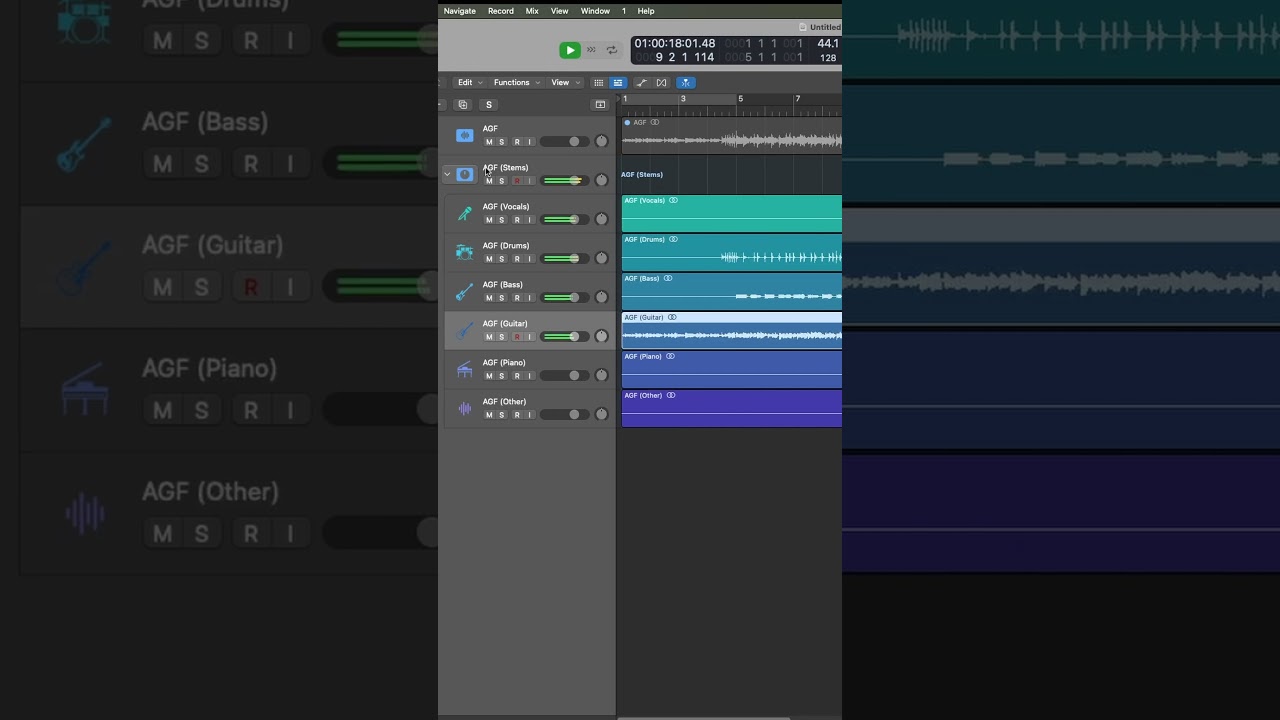Enable Cycle loop playback
1280x720 pixels.
click(612, 50)
